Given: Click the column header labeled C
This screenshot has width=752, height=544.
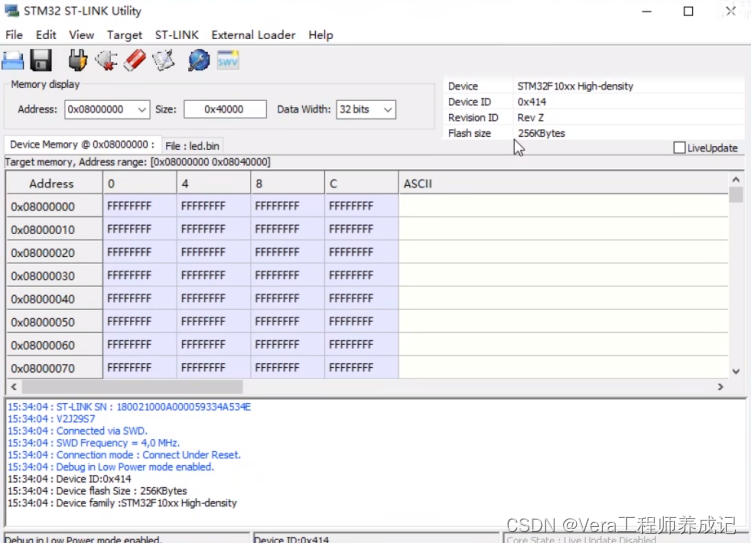Looking at the screenshot, I should coord(361,184).
